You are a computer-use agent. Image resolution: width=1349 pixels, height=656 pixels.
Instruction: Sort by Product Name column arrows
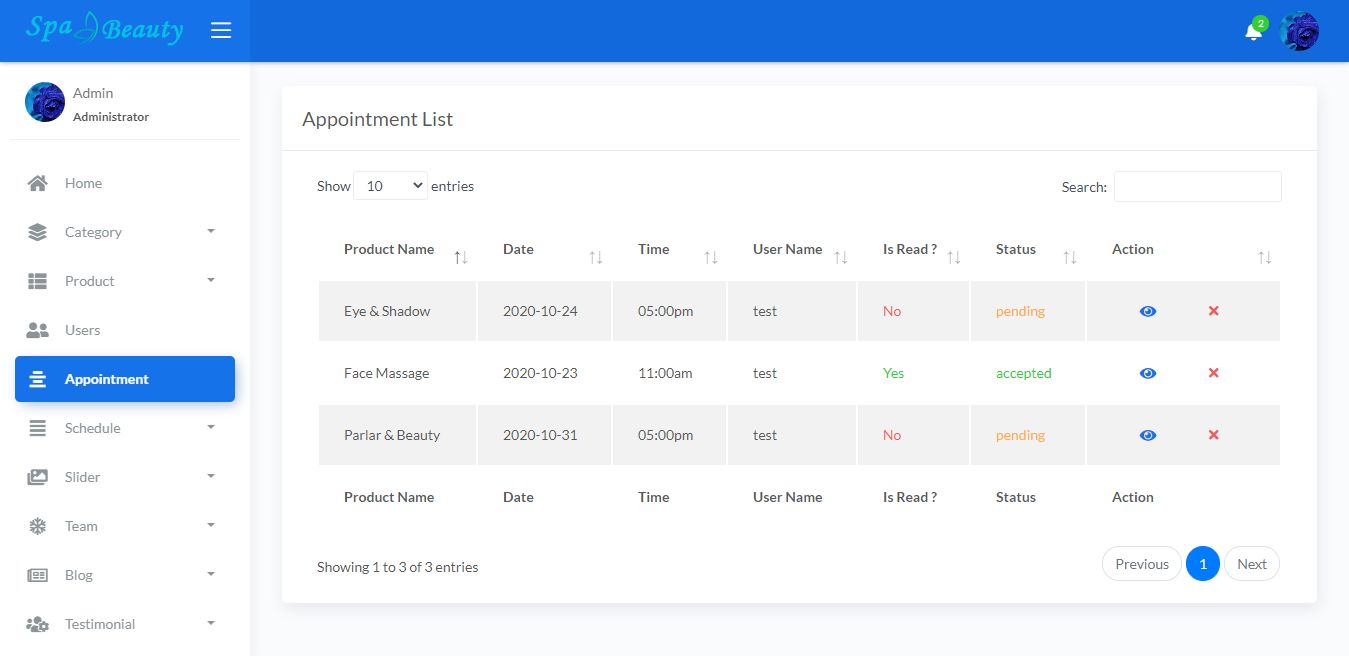460,257
